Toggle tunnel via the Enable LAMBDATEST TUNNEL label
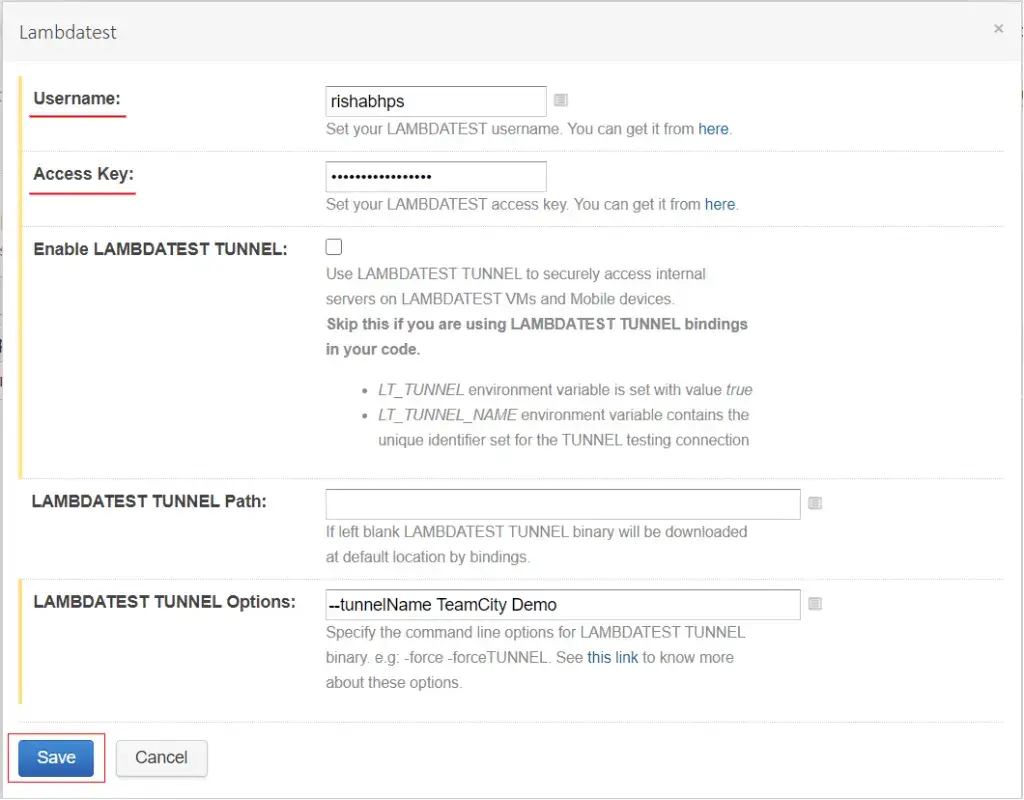The image size is (1024, 800). click(x=159, y=249)
